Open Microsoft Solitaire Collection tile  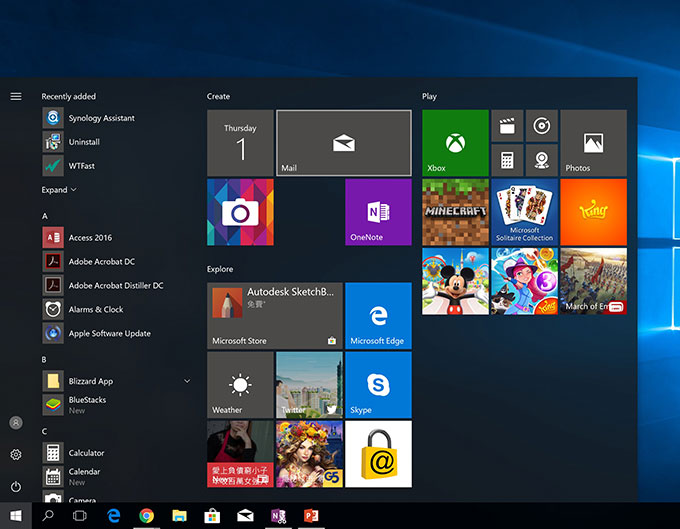(x=524, y=212)
